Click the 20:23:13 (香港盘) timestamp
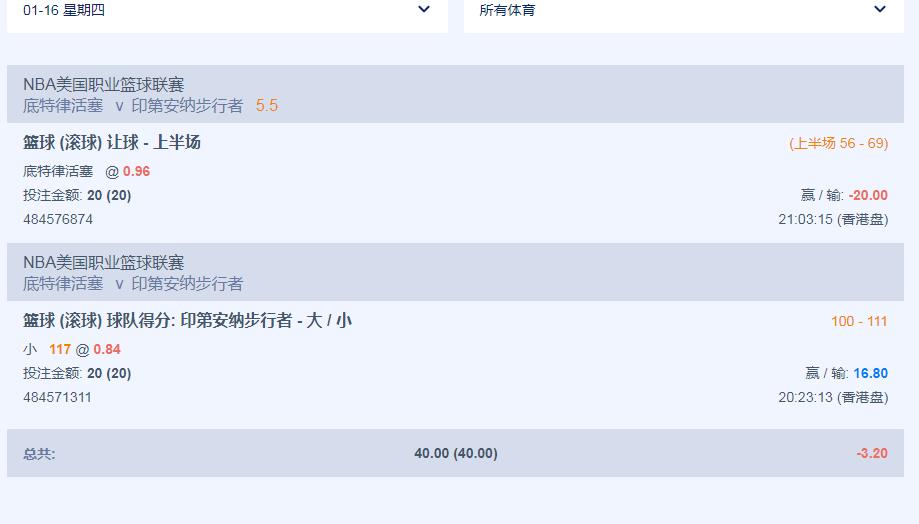 tap(833, 397)
